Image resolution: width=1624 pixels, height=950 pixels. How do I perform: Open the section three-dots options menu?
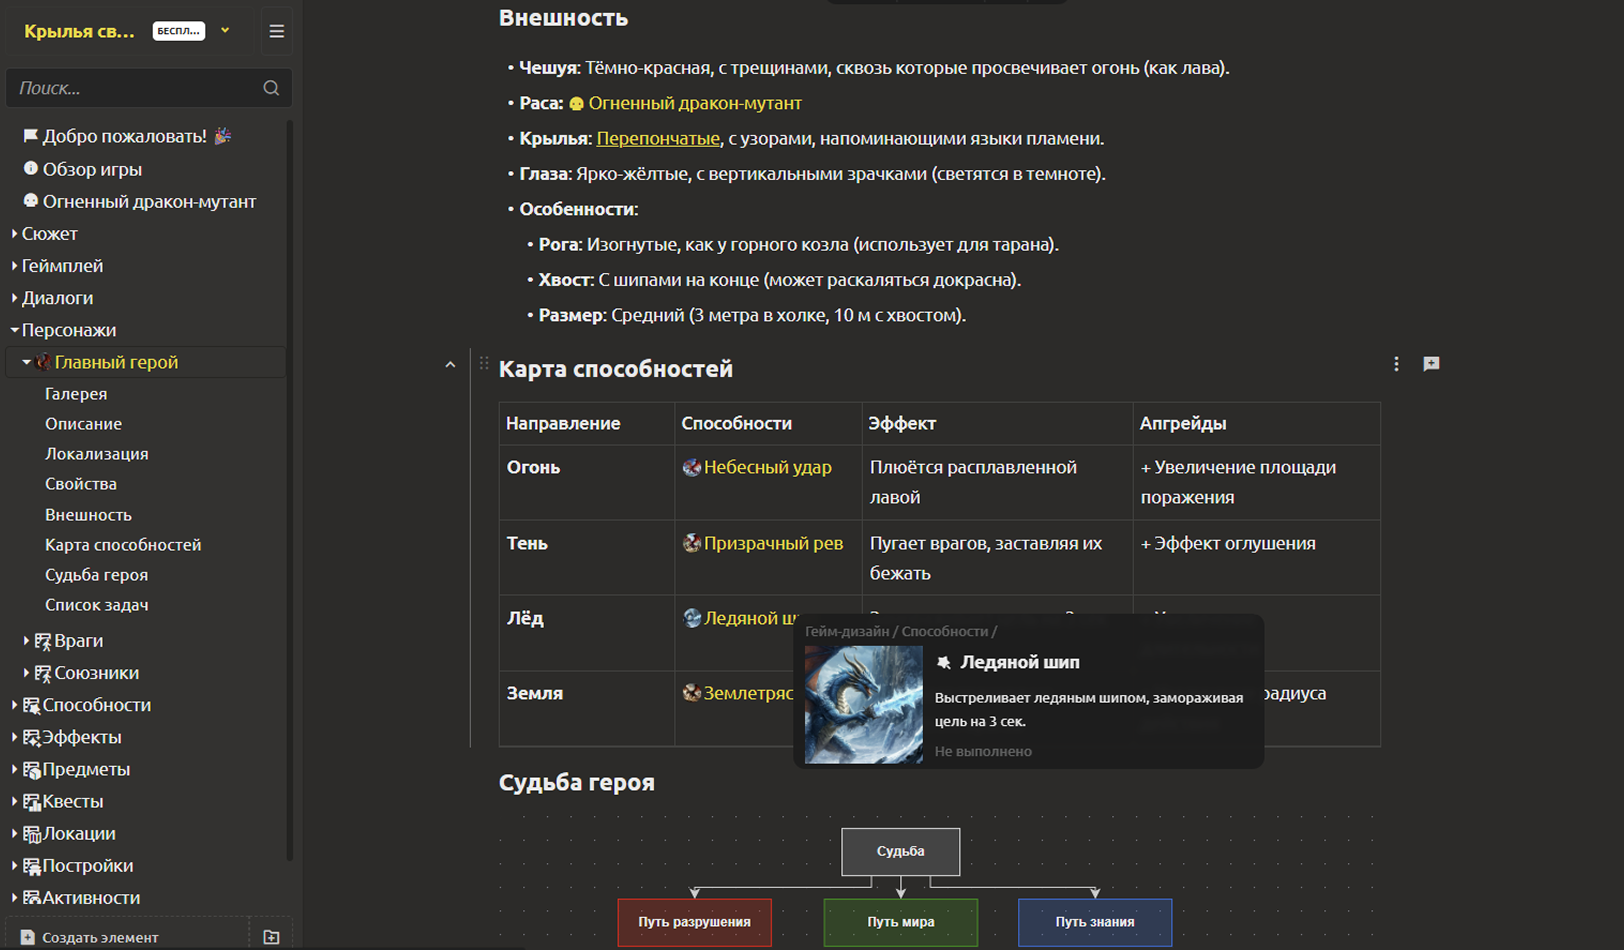click(x=1396, y=364)
